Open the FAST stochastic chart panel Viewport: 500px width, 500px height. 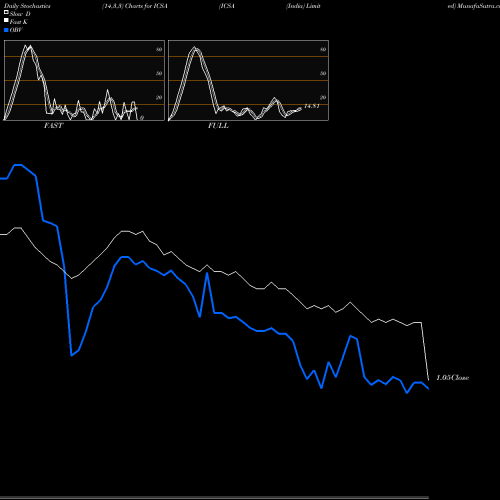pyautogui.click(x=84, y=80)
